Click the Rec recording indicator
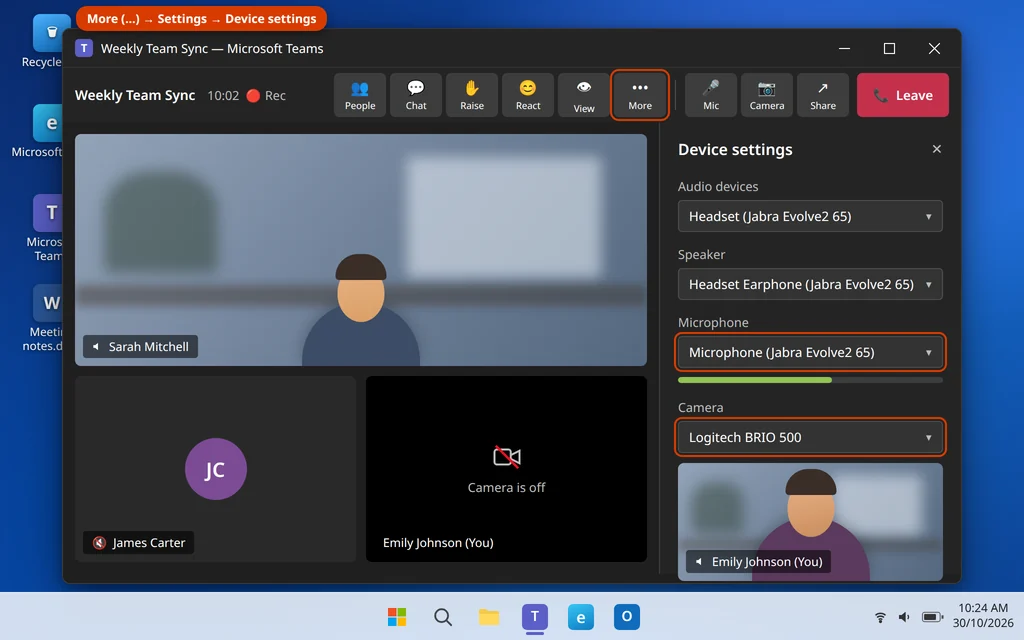1024x640 pixels. 266,95
